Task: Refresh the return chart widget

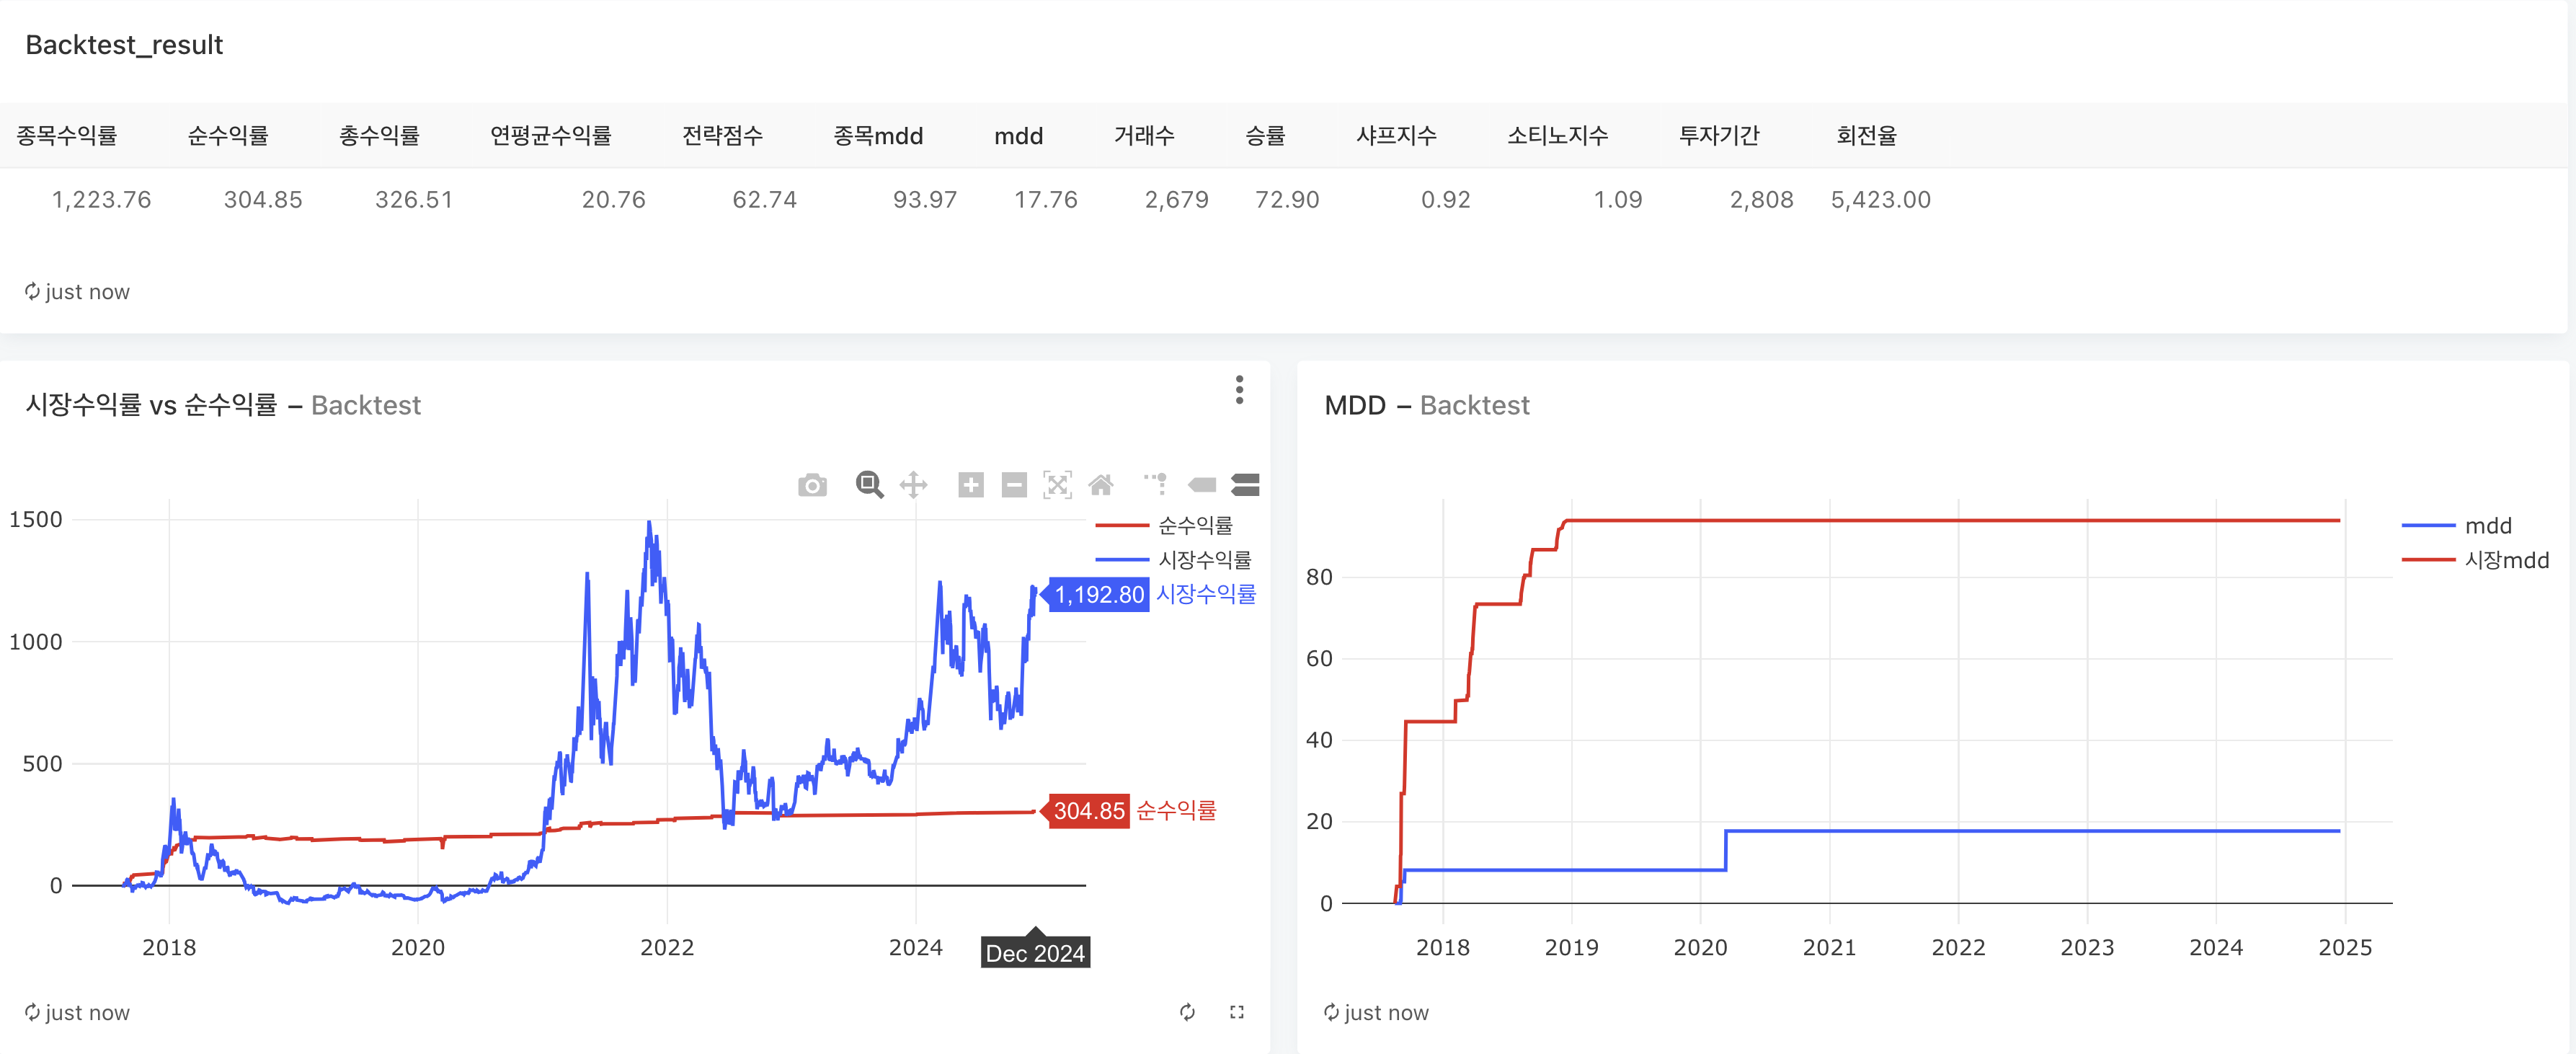Action: click(1187, 1012)
